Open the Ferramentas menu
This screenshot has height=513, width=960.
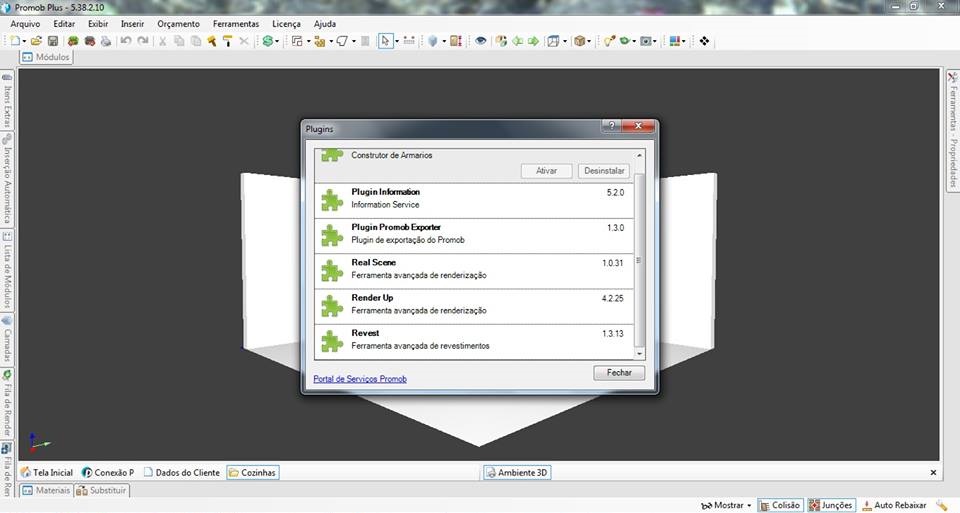click(236, 24)
